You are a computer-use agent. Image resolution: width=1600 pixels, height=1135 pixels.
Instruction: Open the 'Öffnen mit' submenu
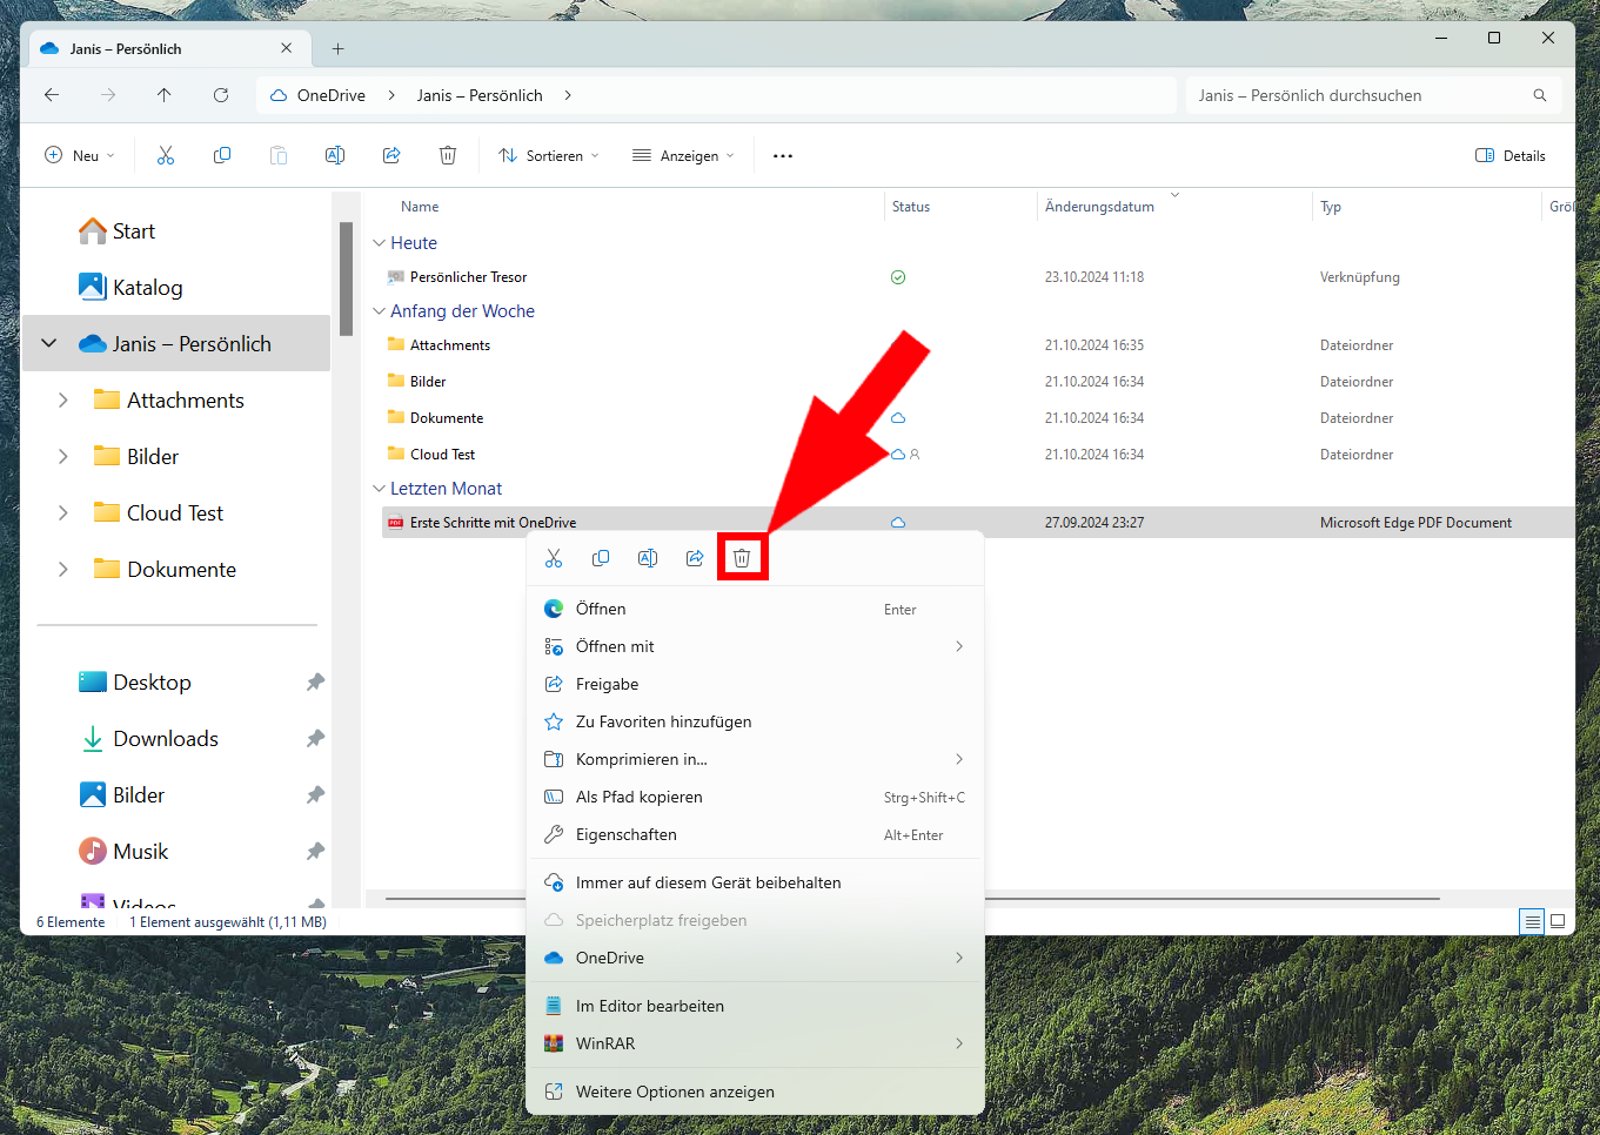point(614,646)
